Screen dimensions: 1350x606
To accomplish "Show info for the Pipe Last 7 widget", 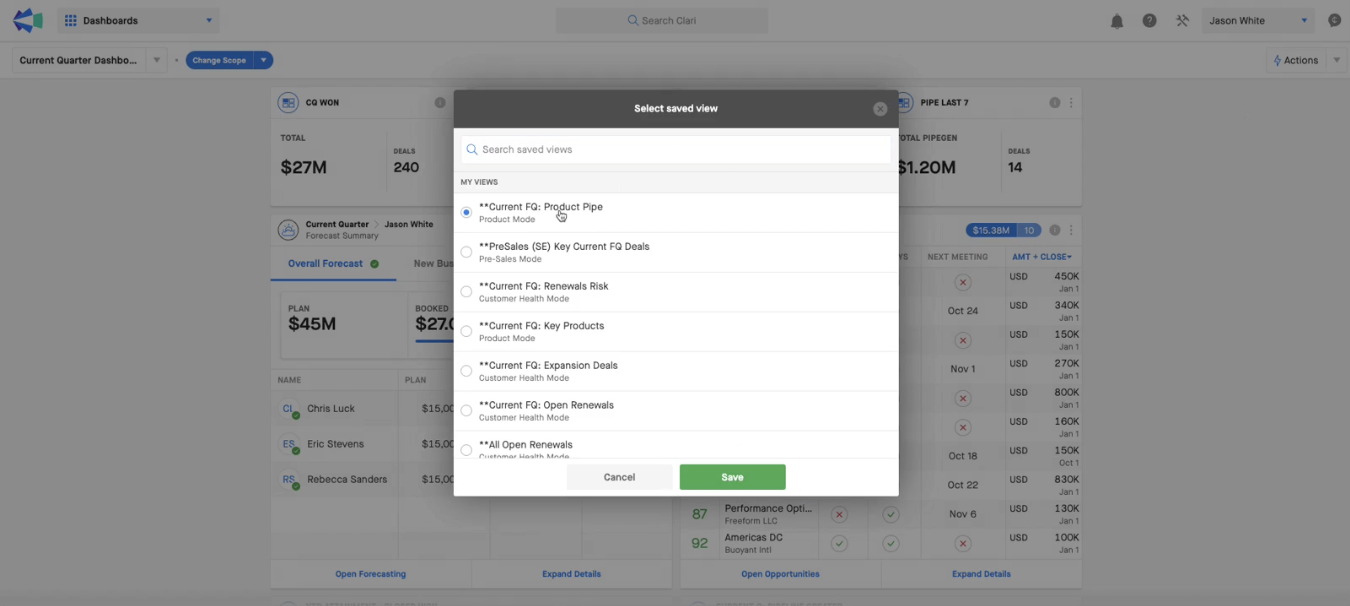I will [x=1054, y=103].
